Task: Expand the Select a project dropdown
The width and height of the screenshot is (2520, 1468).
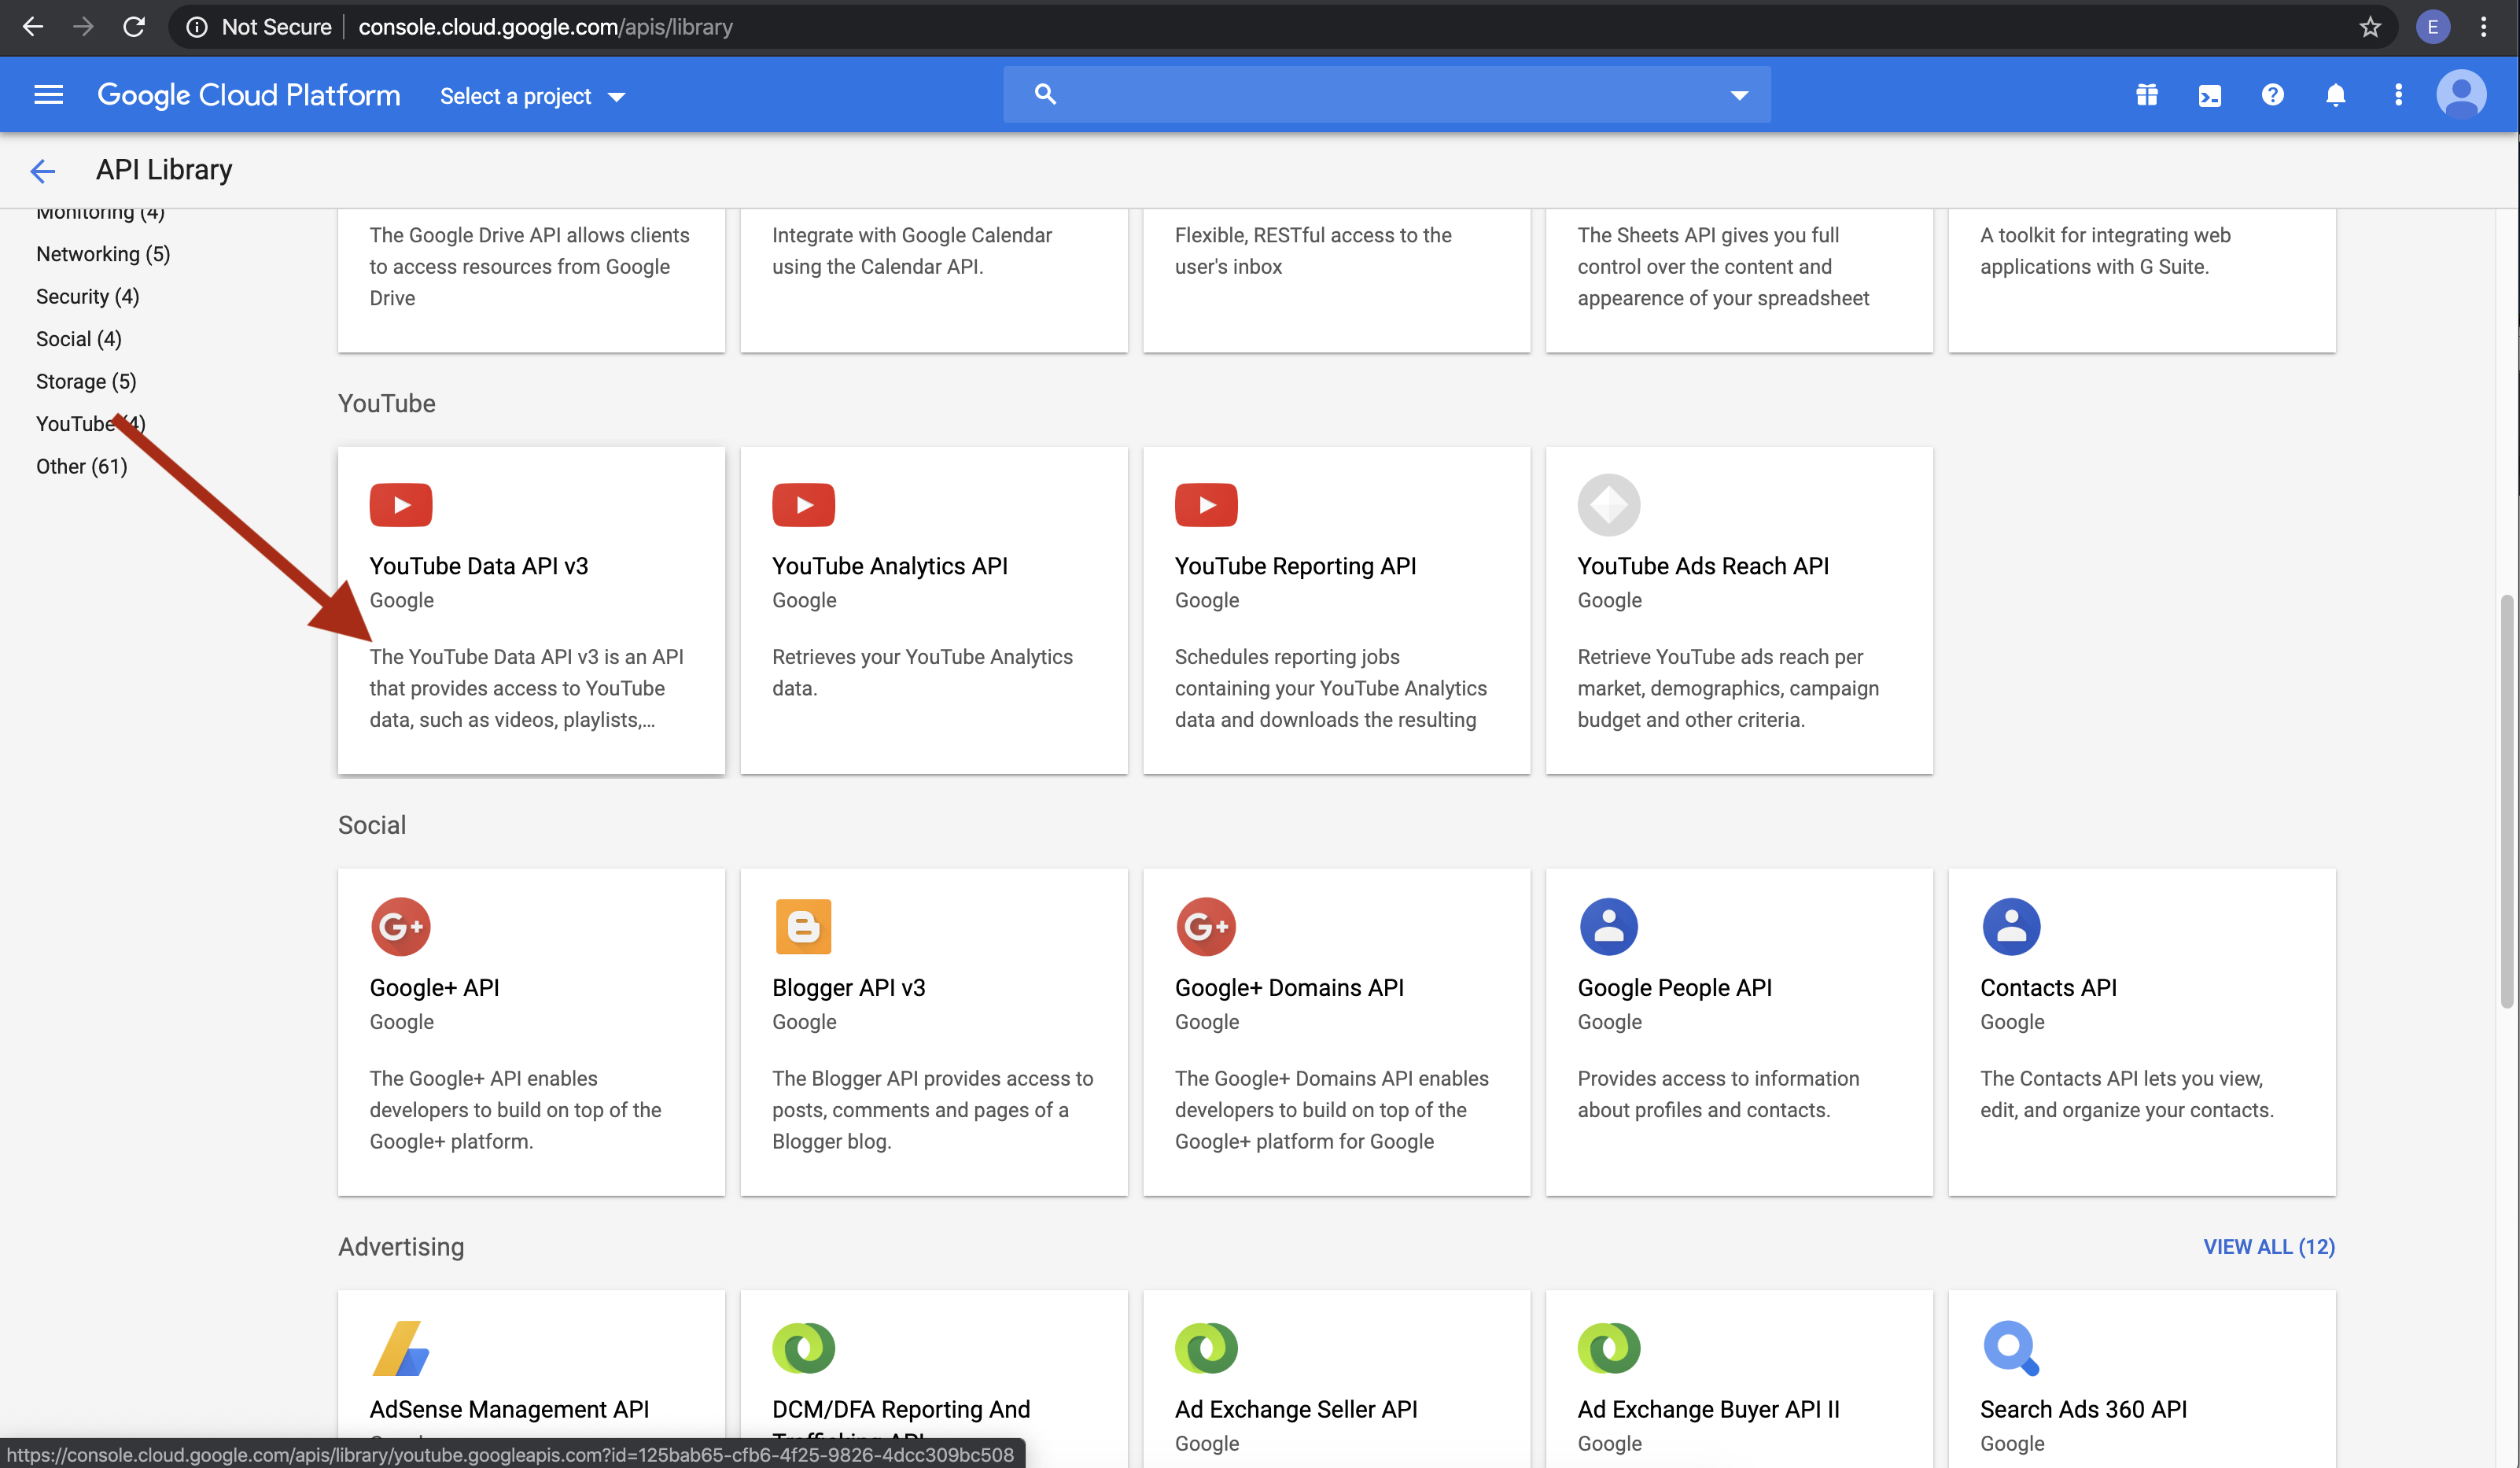Action: pos(532,96)
